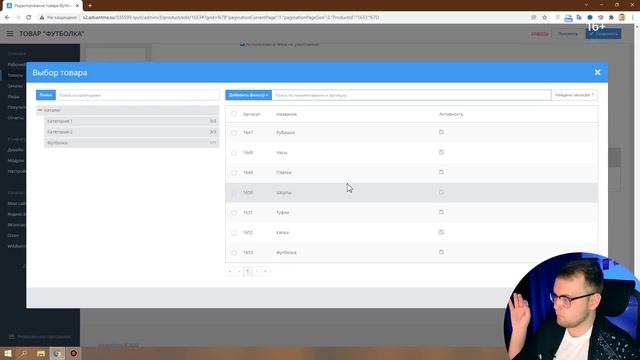The image size is (640, 360).
Task: Focus the name and article search field
Action: (411, 95)
